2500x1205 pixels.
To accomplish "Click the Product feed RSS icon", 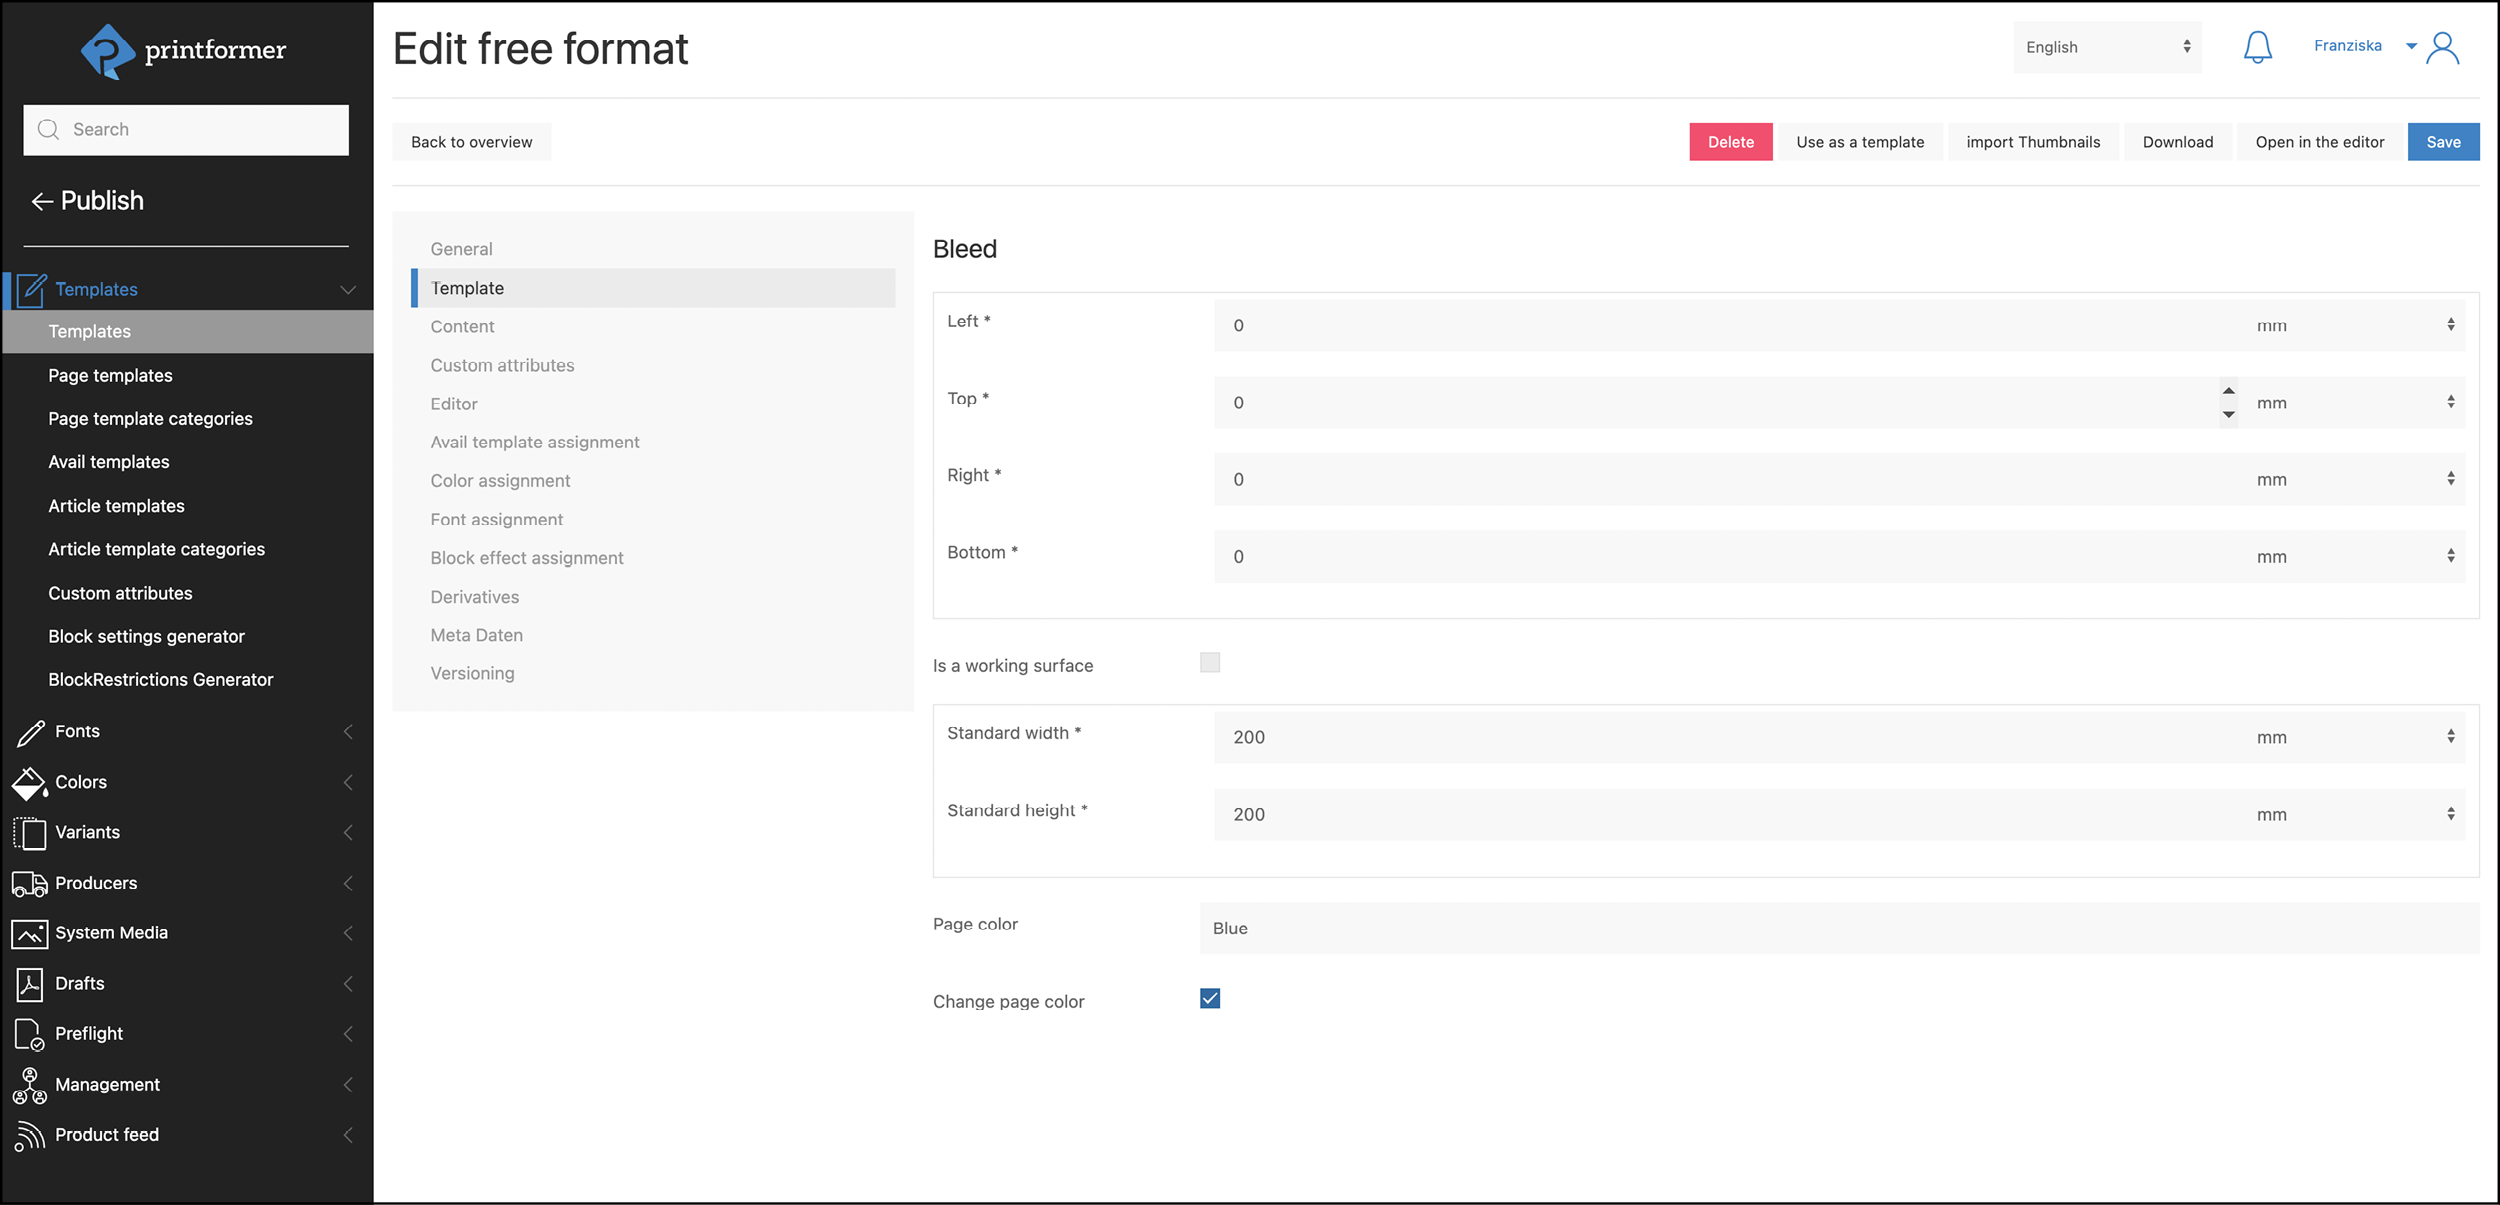I will [29, 1135].
